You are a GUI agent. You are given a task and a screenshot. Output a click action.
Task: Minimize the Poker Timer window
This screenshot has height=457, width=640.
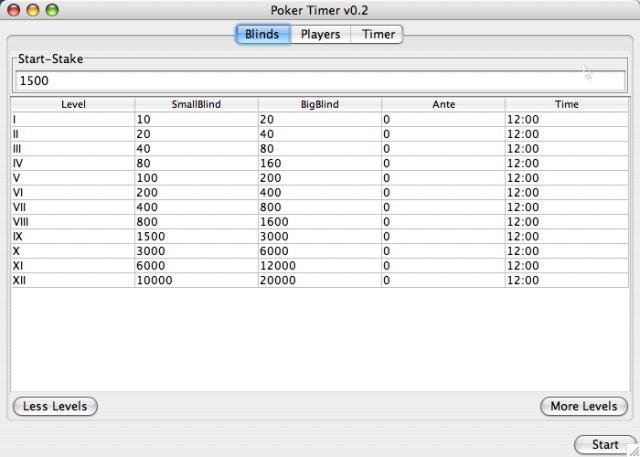33,10
